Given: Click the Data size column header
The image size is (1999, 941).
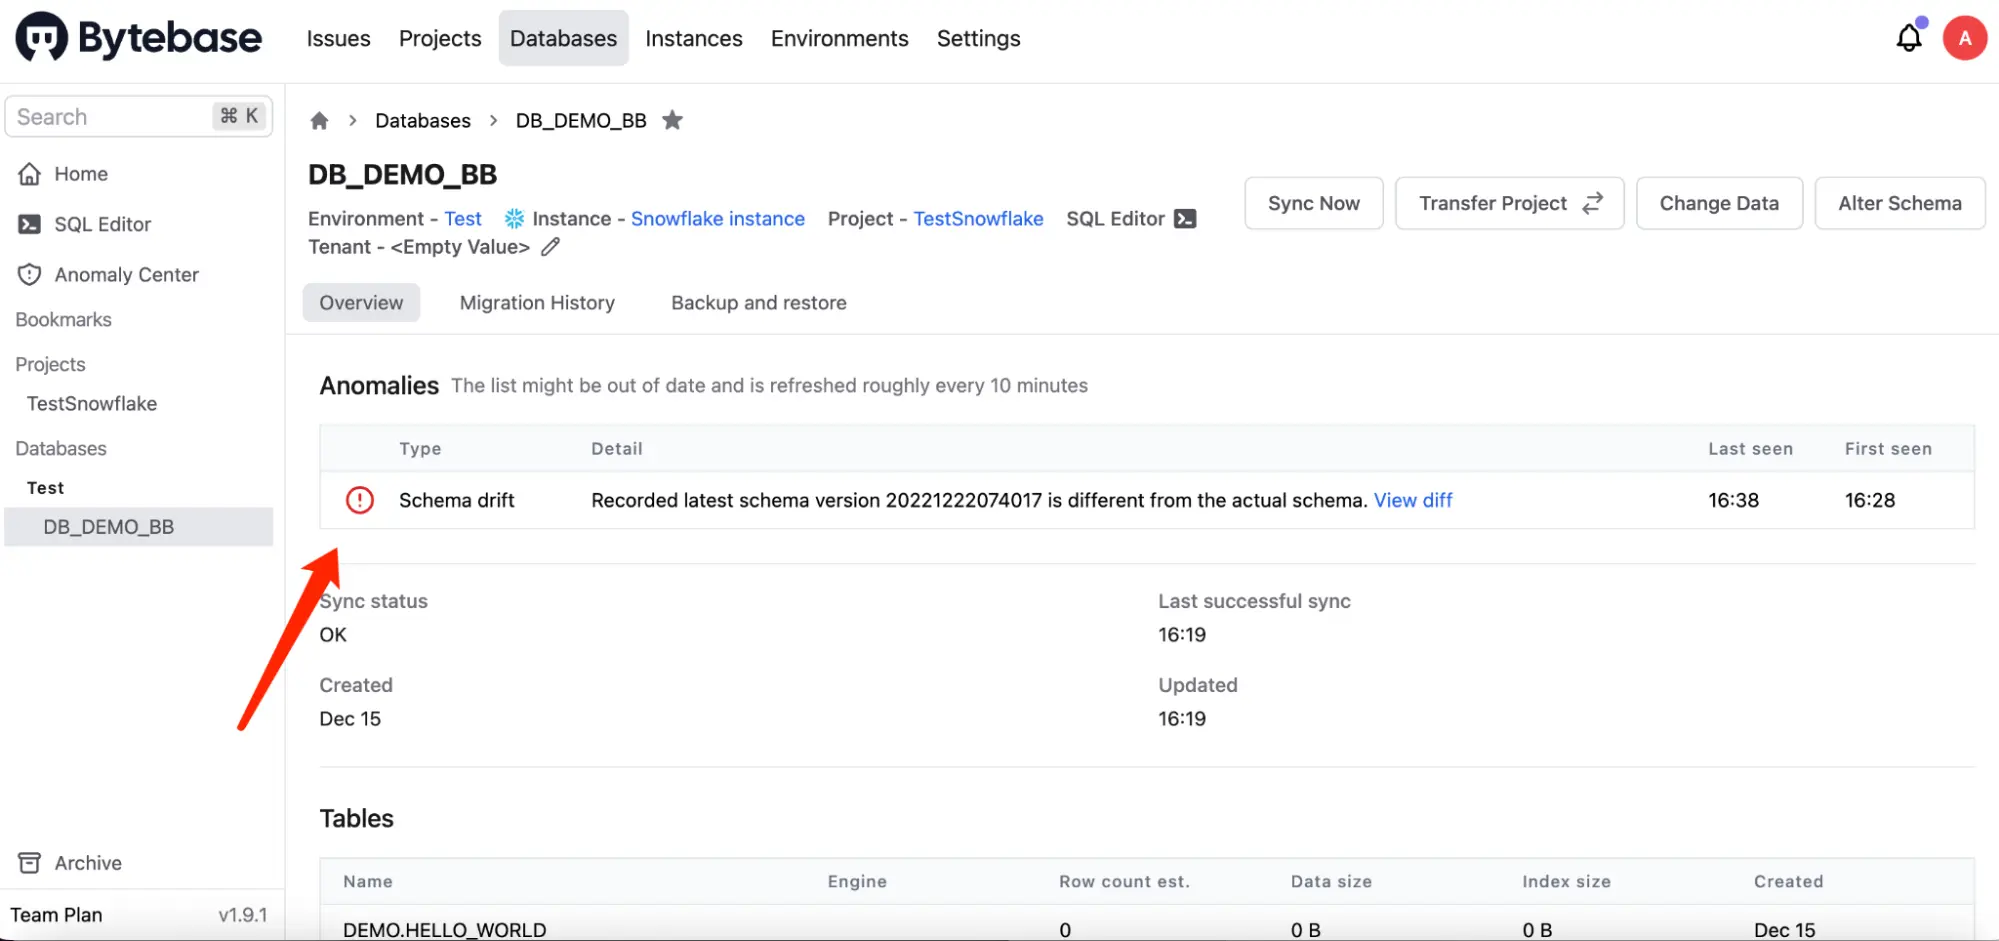Looking at the screenshot, I should (1331, 882).
